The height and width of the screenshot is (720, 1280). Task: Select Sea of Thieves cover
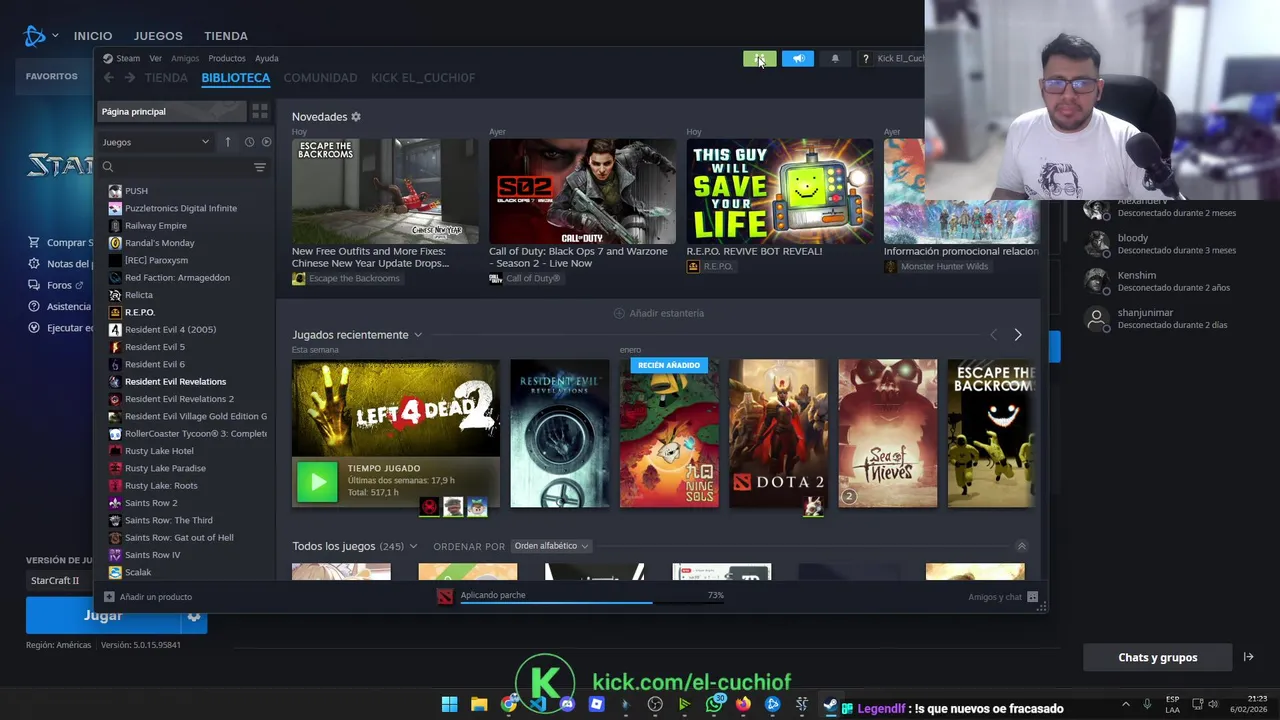click(x=888, y=433)
